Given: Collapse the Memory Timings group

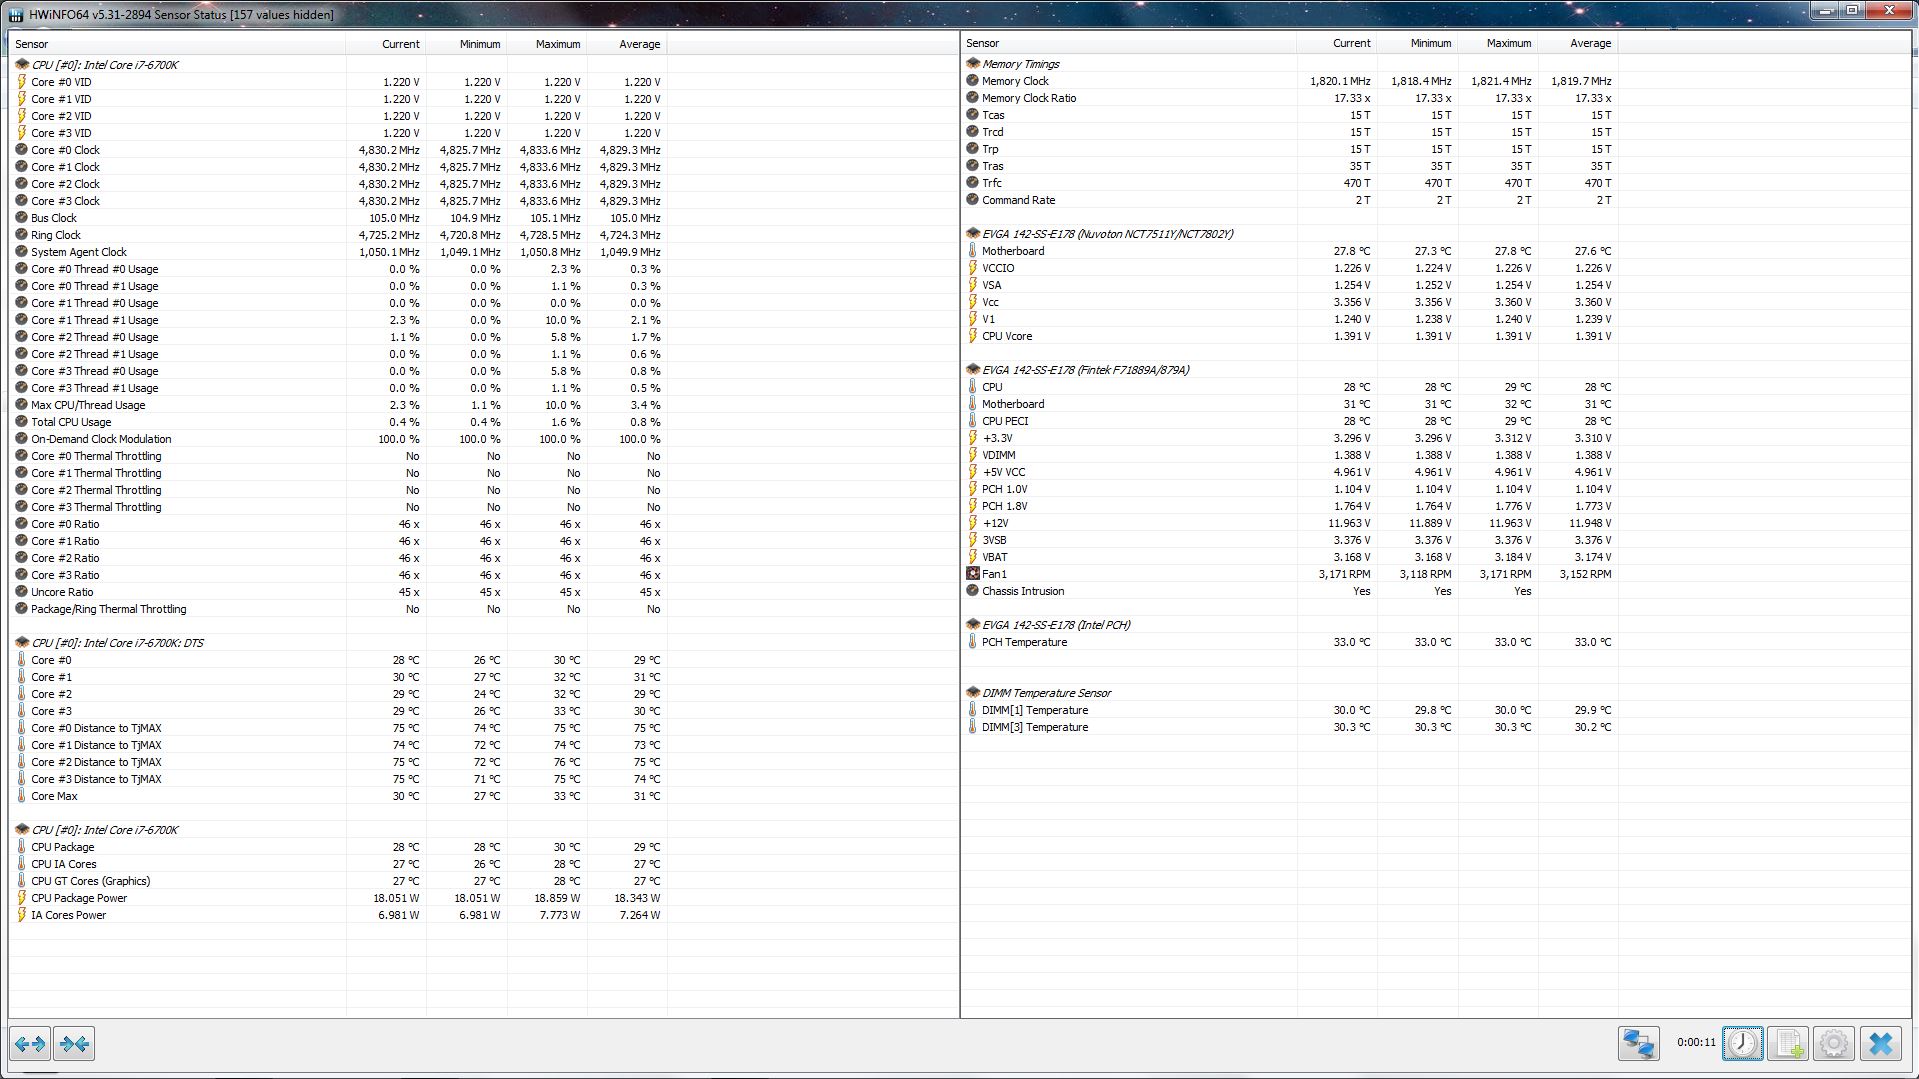Looking at the screenshot, I should click(972, 64).
